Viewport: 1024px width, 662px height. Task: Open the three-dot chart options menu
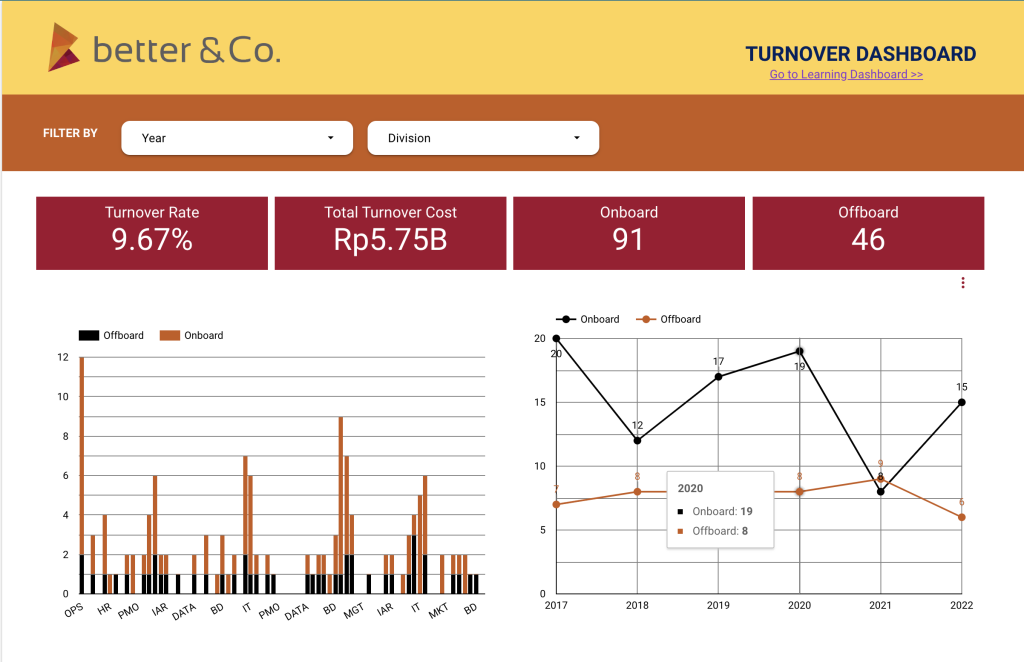point(963,283)
